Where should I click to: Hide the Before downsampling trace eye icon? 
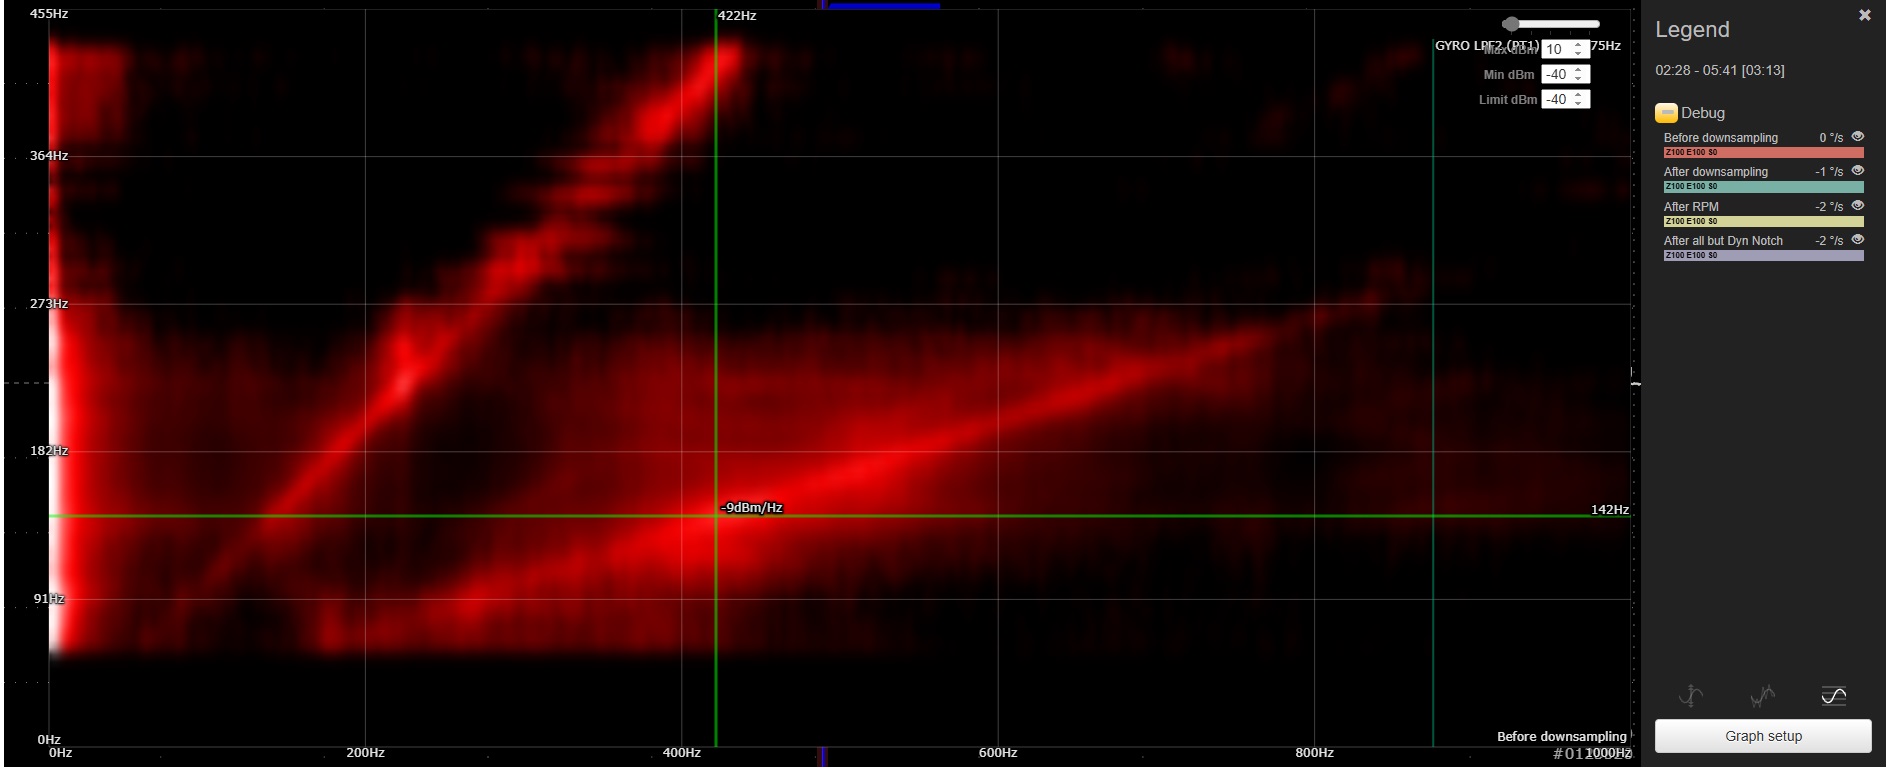pos(1857,137)
